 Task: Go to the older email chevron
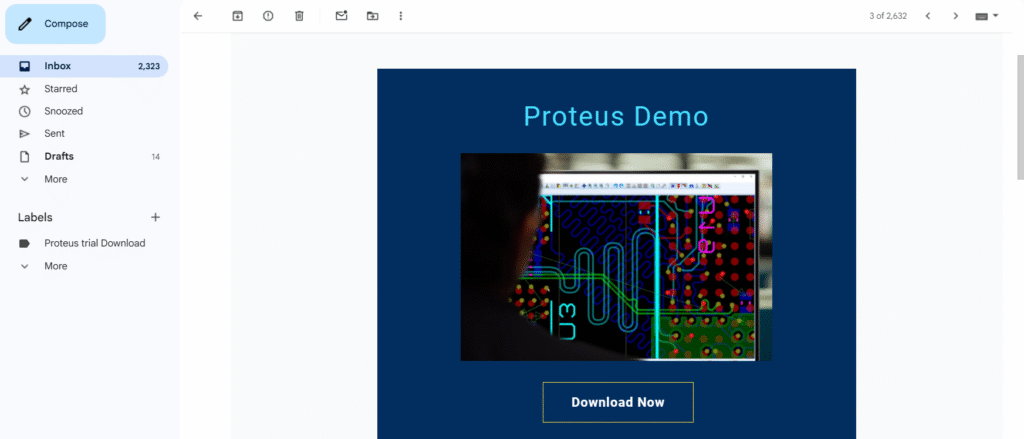[955, 16]
